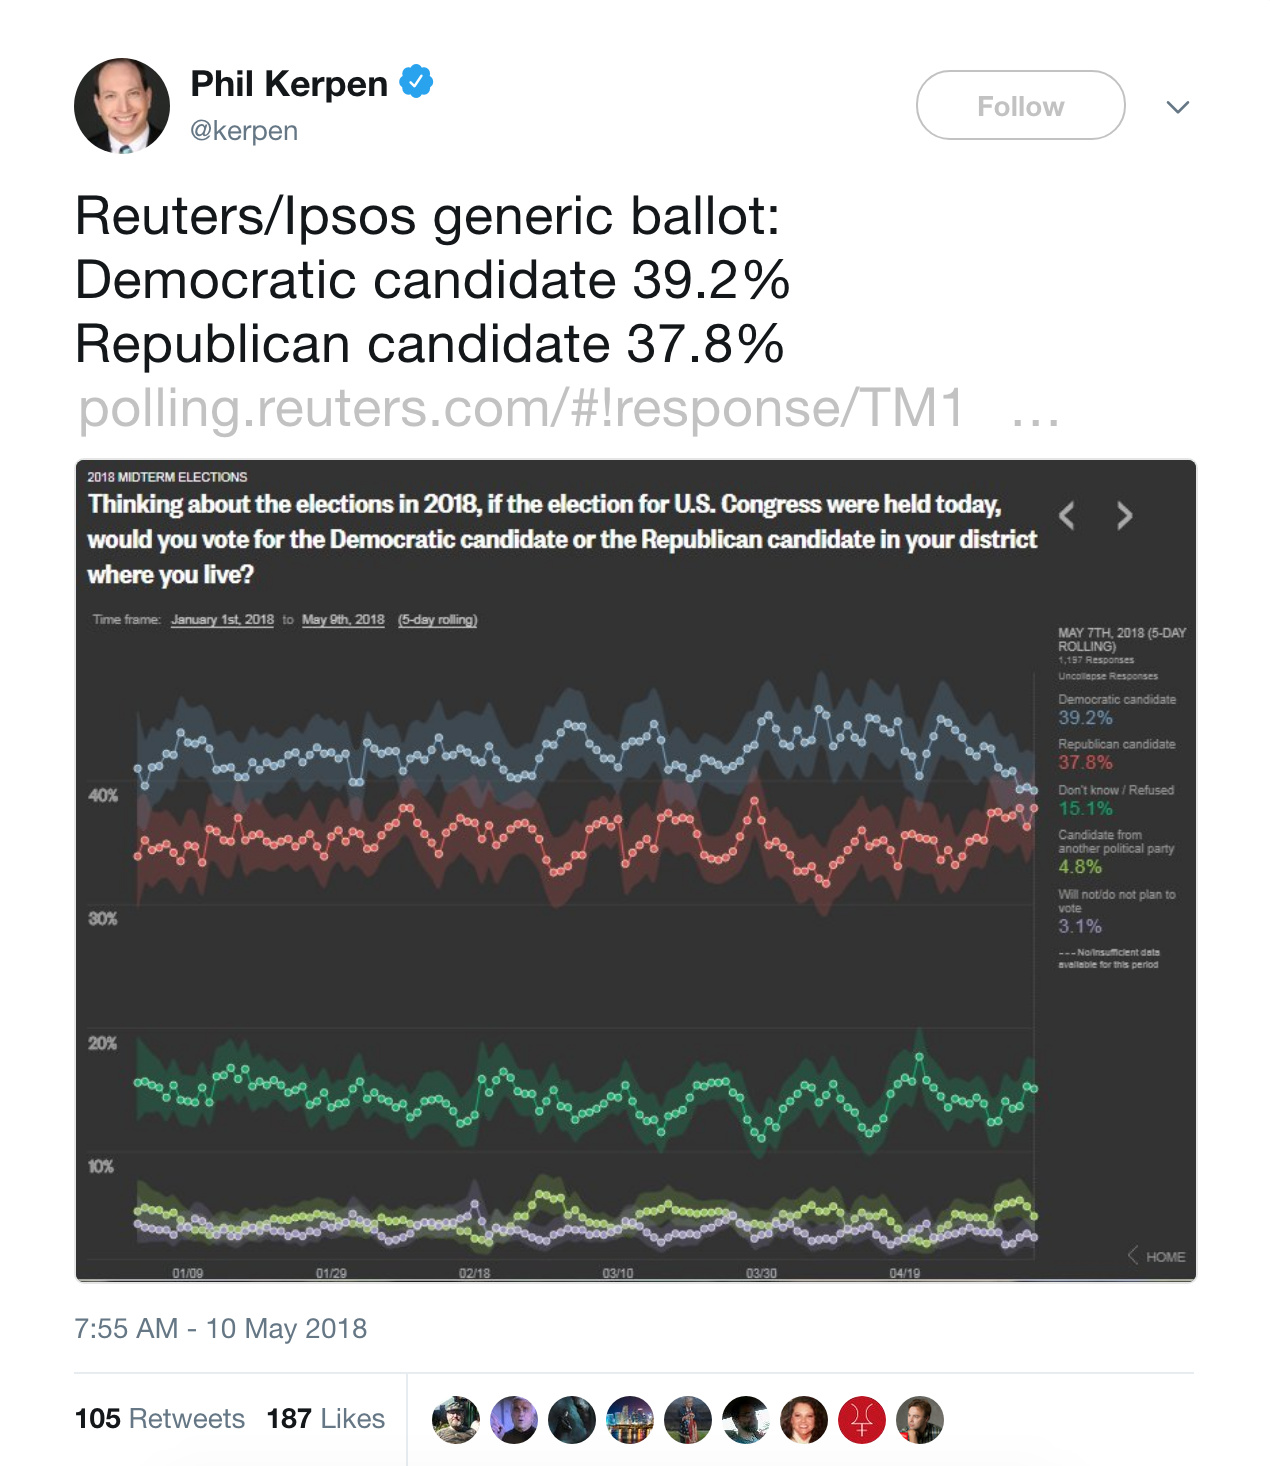Open the smiling red-haired woman liker avatar
The height and width of the screenshot is (1466, 1270).
804,1420
